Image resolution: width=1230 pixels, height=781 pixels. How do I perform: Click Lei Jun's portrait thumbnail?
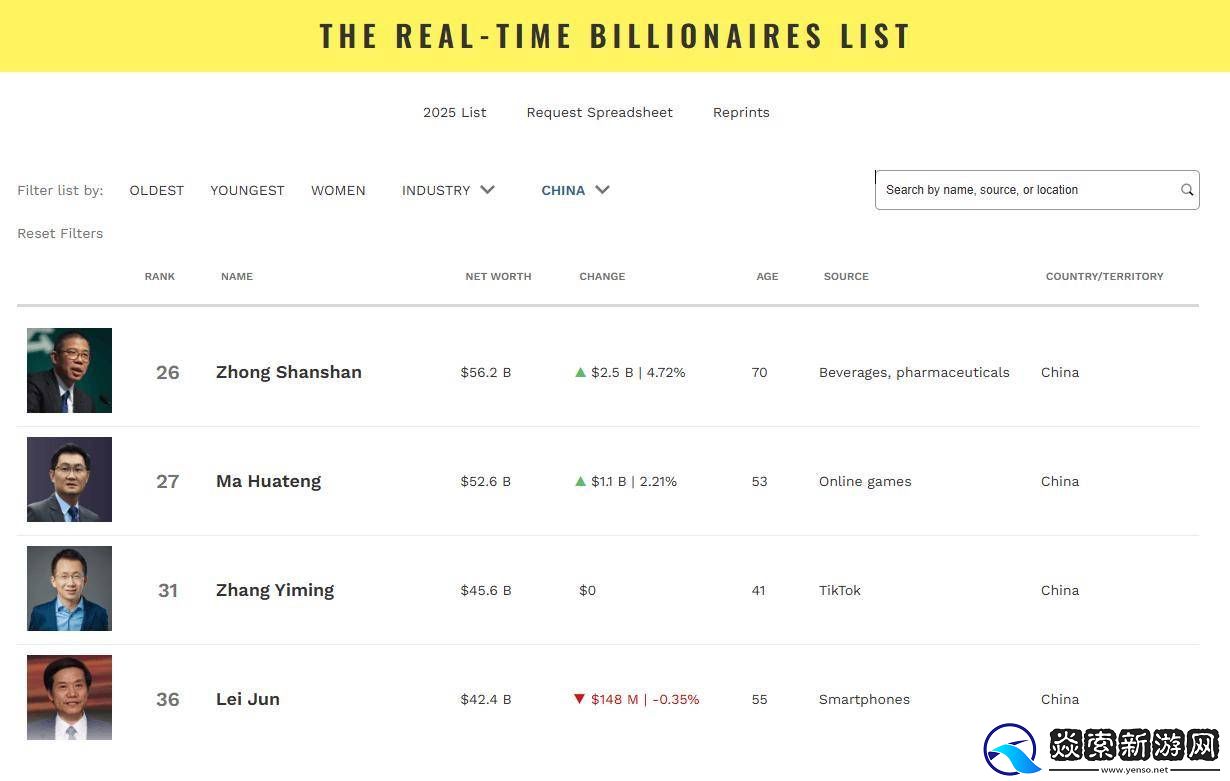coord(69,698)
